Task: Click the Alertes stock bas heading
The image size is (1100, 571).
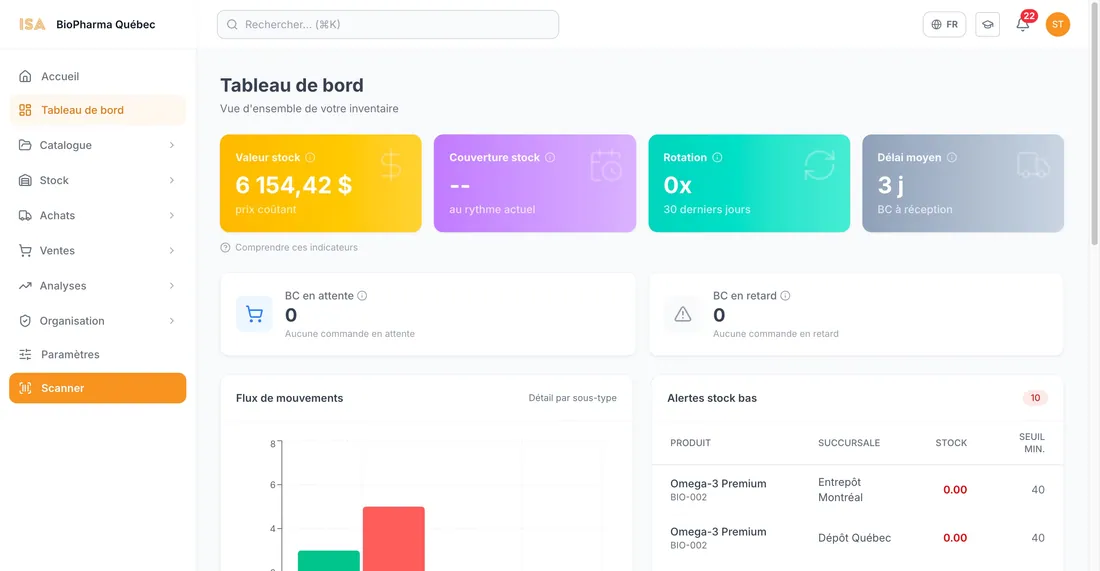Action: [712, 398]
